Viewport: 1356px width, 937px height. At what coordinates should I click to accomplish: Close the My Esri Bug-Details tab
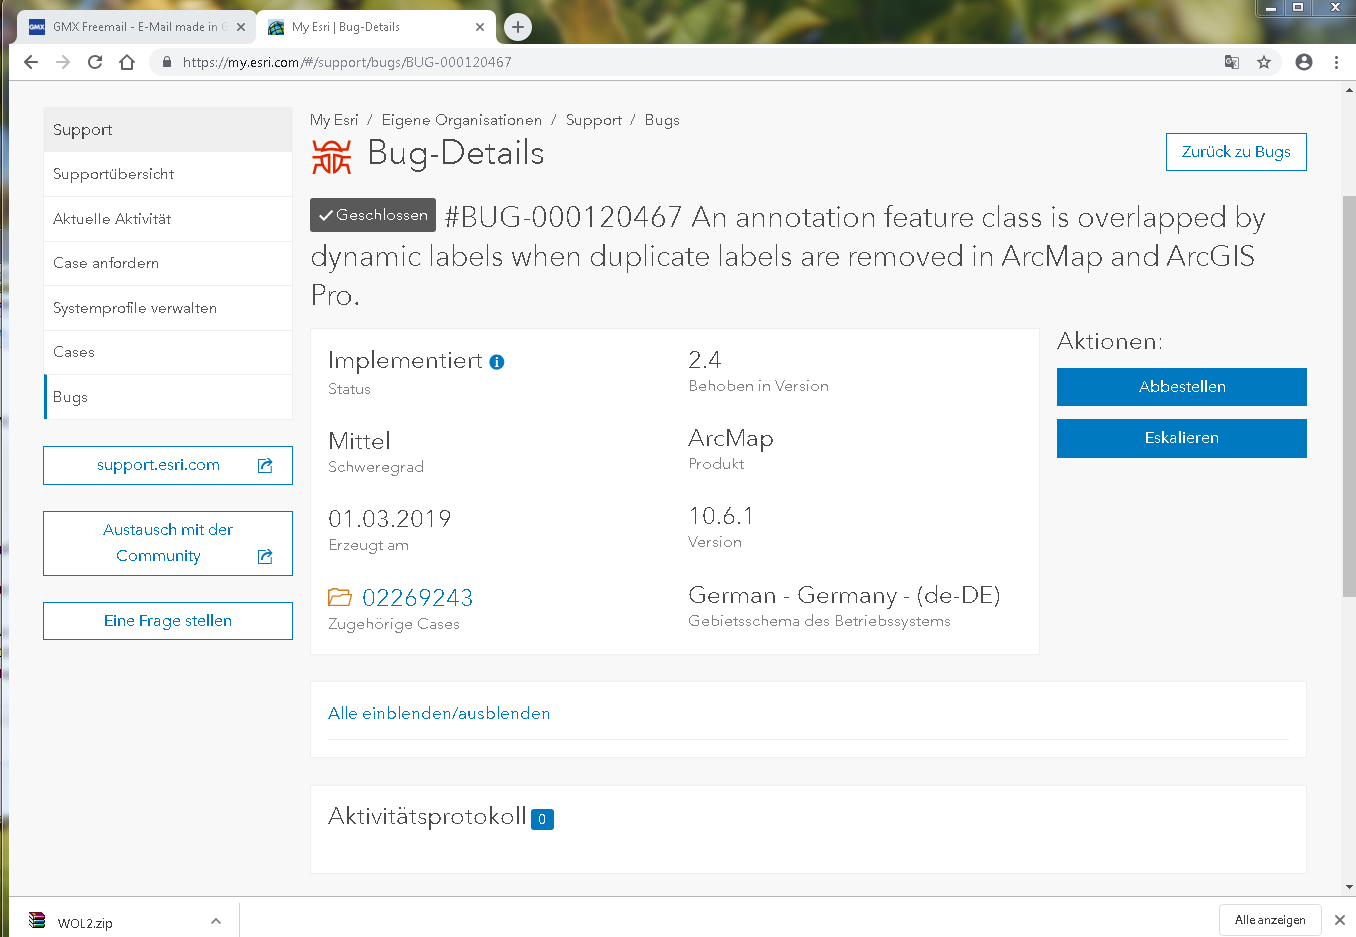480,27
